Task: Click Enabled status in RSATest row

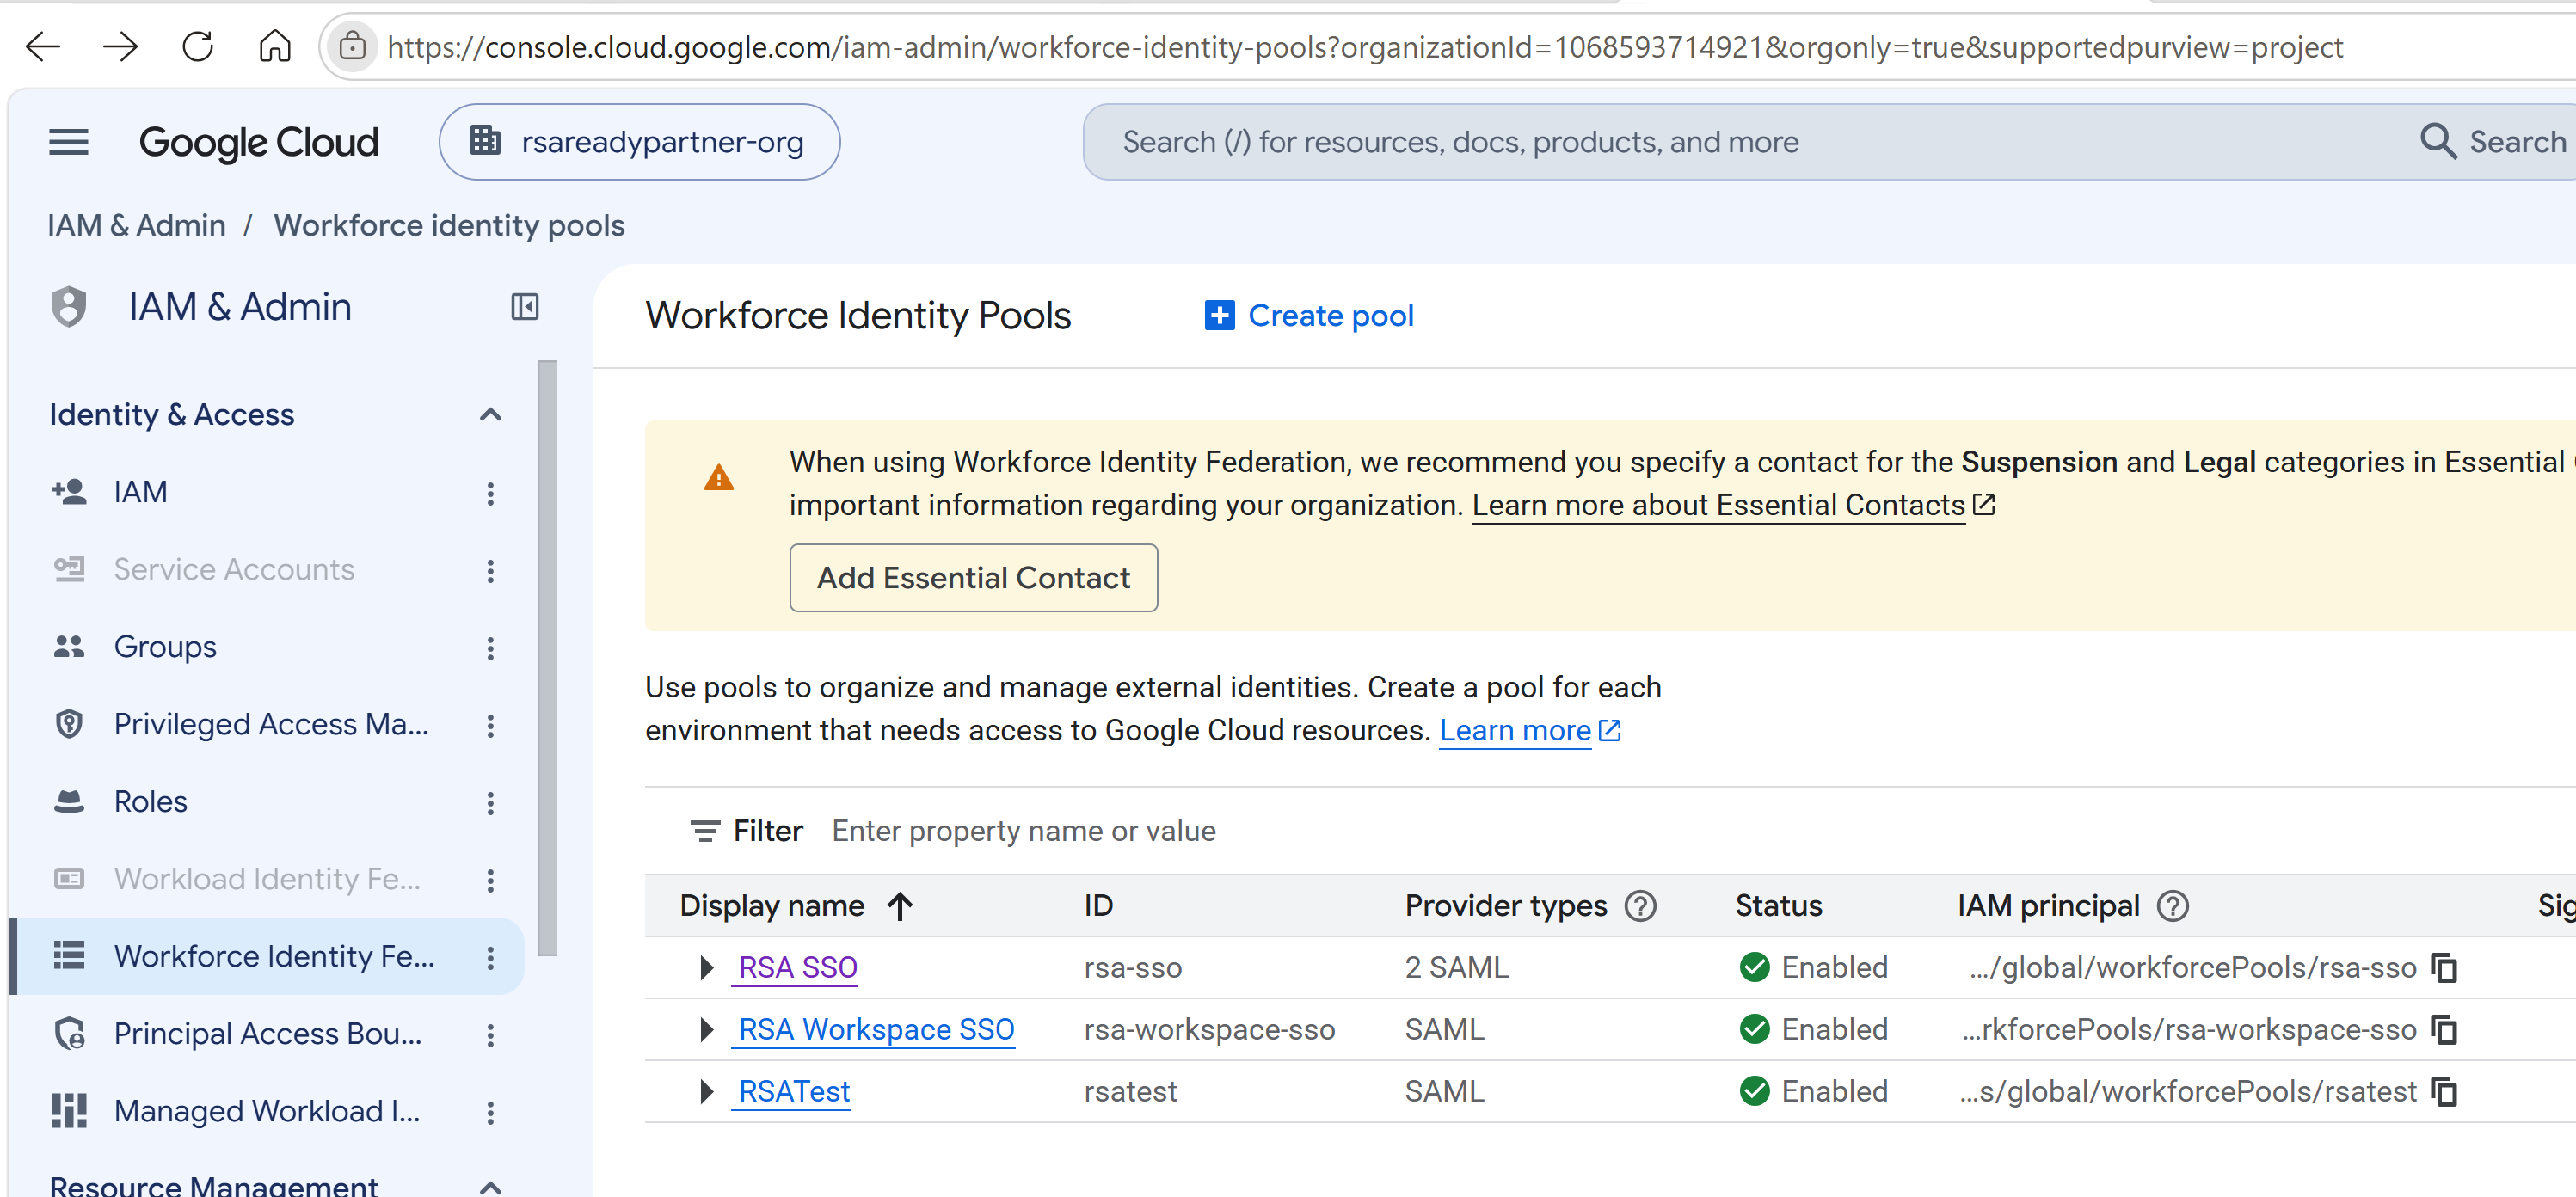Action: [x=1814, y=1091]
